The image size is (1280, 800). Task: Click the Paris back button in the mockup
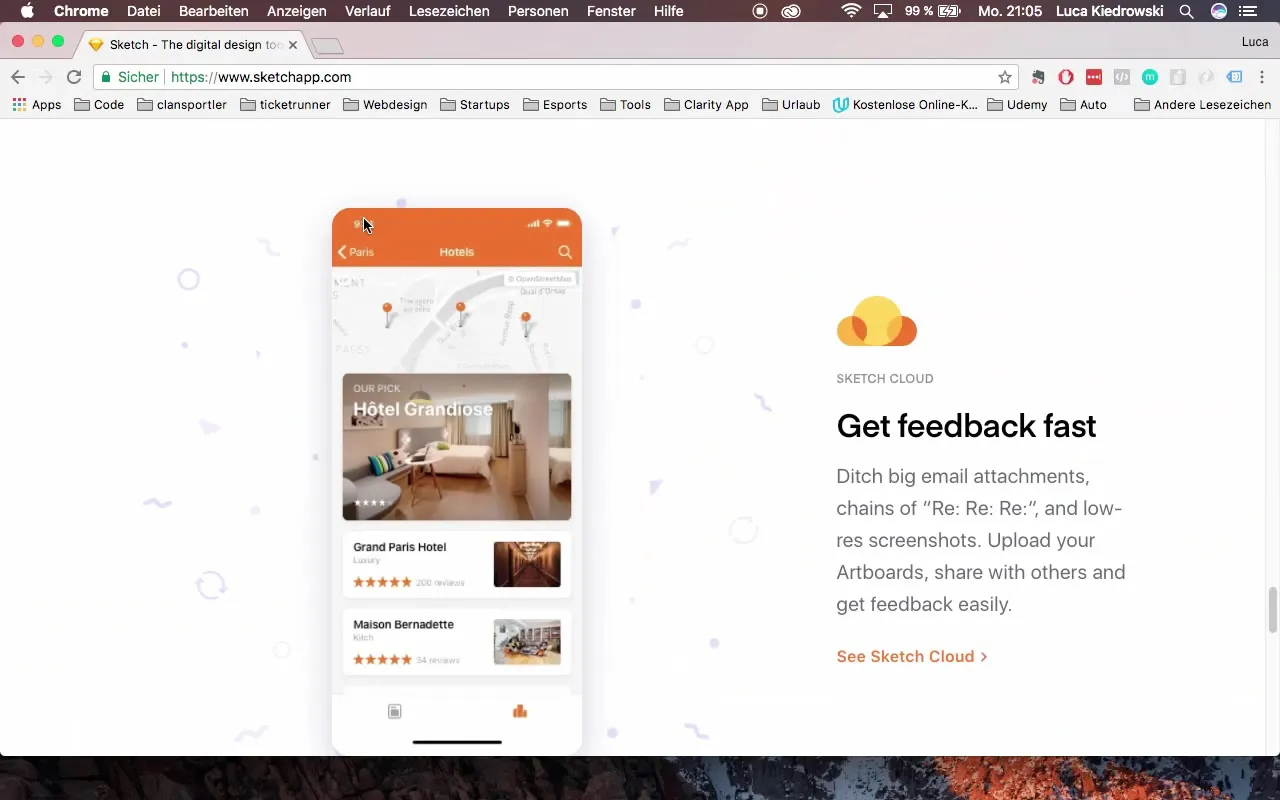coord(356,252)
